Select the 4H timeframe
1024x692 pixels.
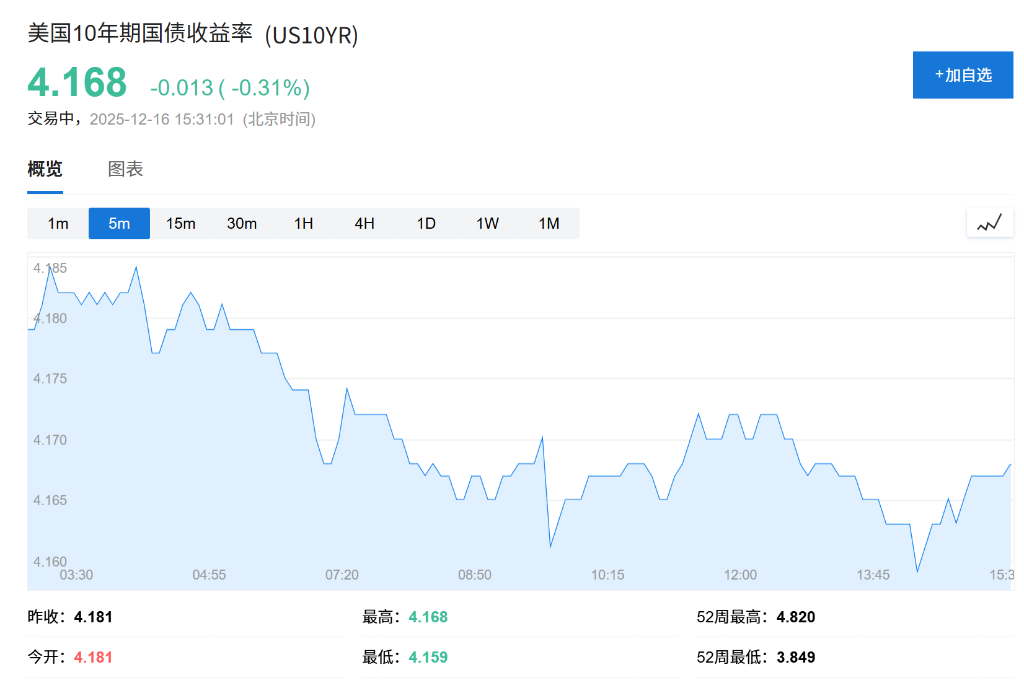364,223
